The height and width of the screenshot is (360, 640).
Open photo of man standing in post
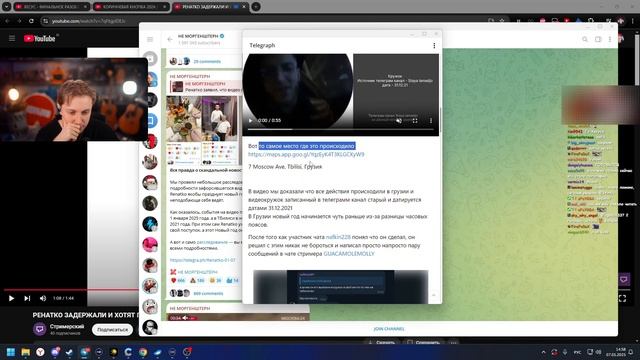pyautogui.click(x=220, y=118)
